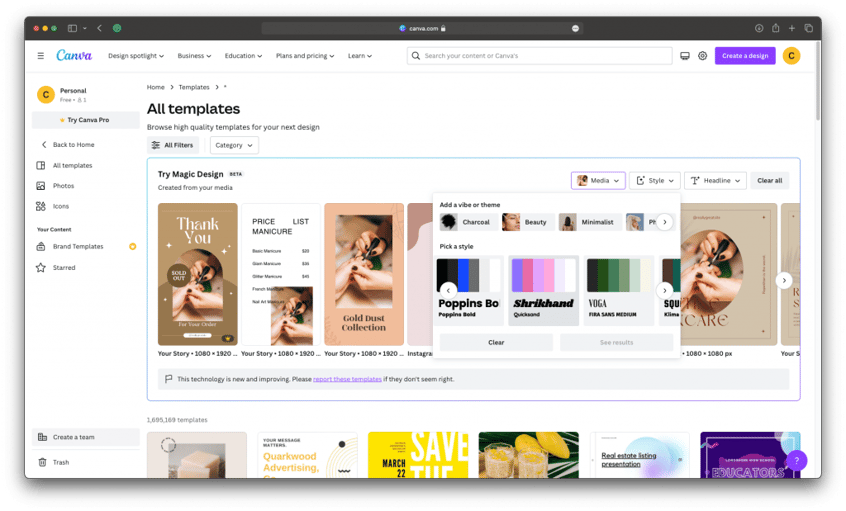This screenshot has height=511, width=846.
Task: Go to Canva home via logo
Action: (x=74, y=56)
